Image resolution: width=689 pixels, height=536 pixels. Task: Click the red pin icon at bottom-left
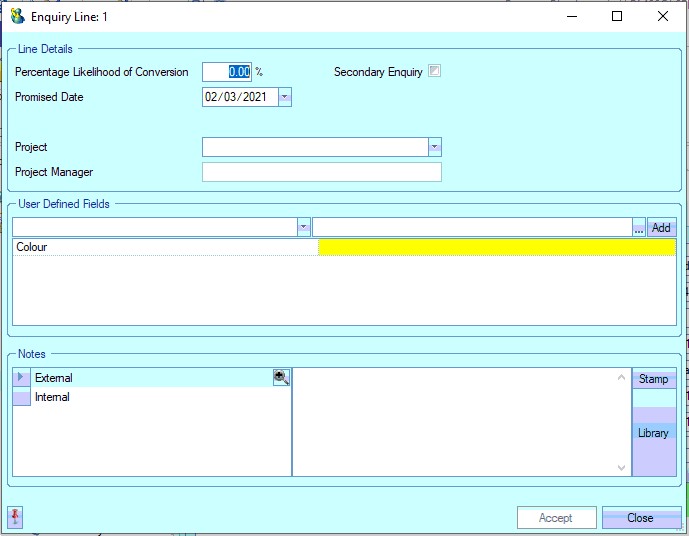[x=16, y=516]
